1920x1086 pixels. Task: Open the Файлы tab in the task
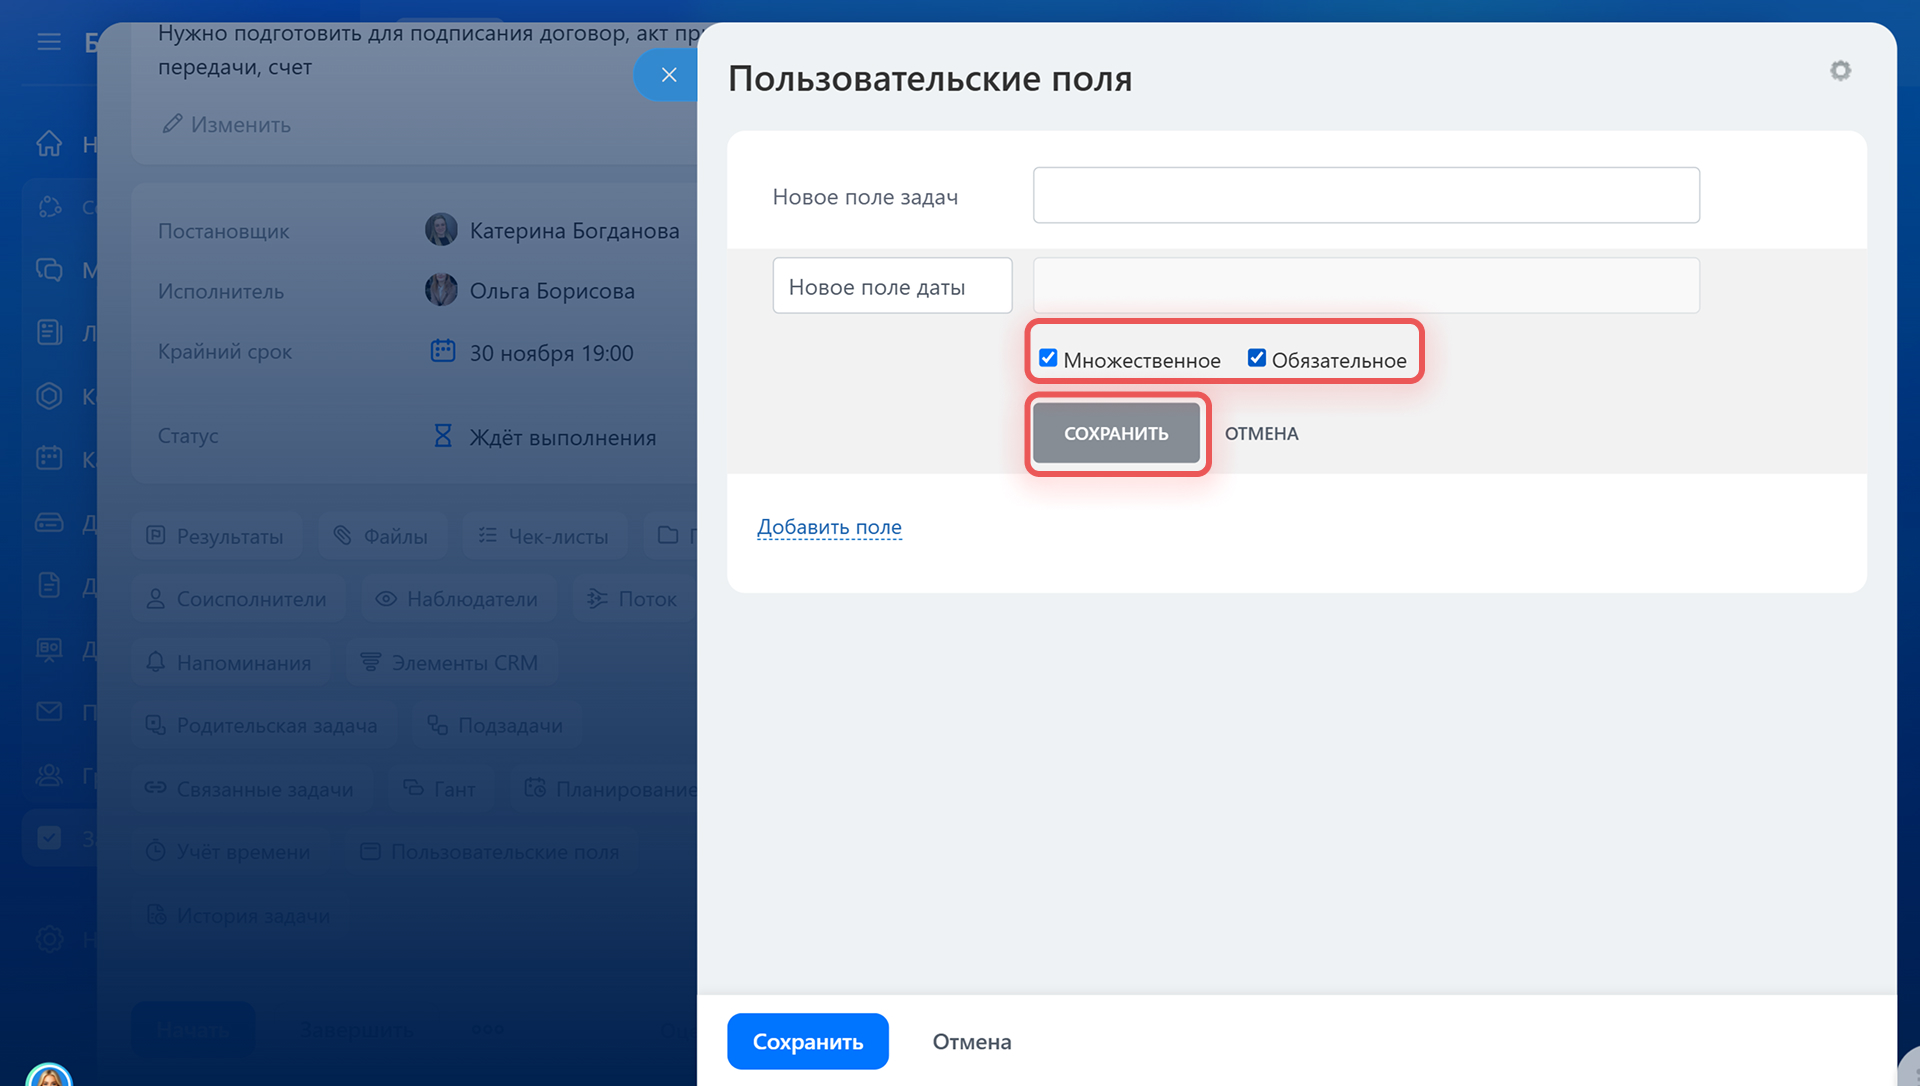coord(381,537)
